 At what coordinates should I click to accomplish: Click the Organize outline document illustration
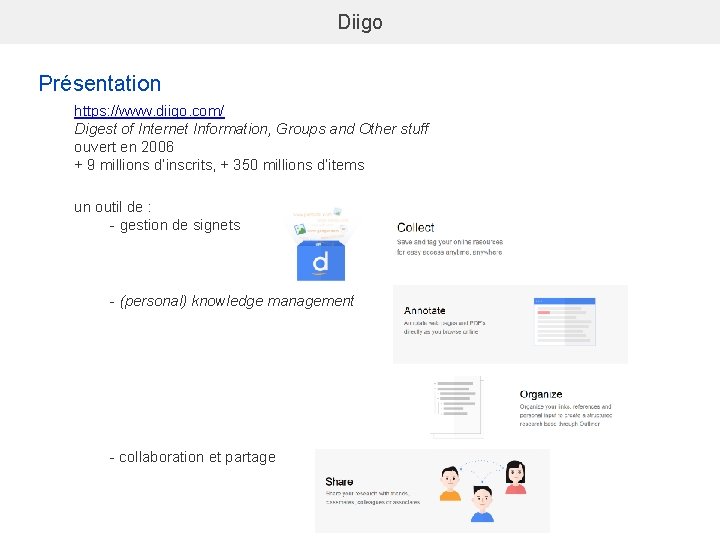457,406
